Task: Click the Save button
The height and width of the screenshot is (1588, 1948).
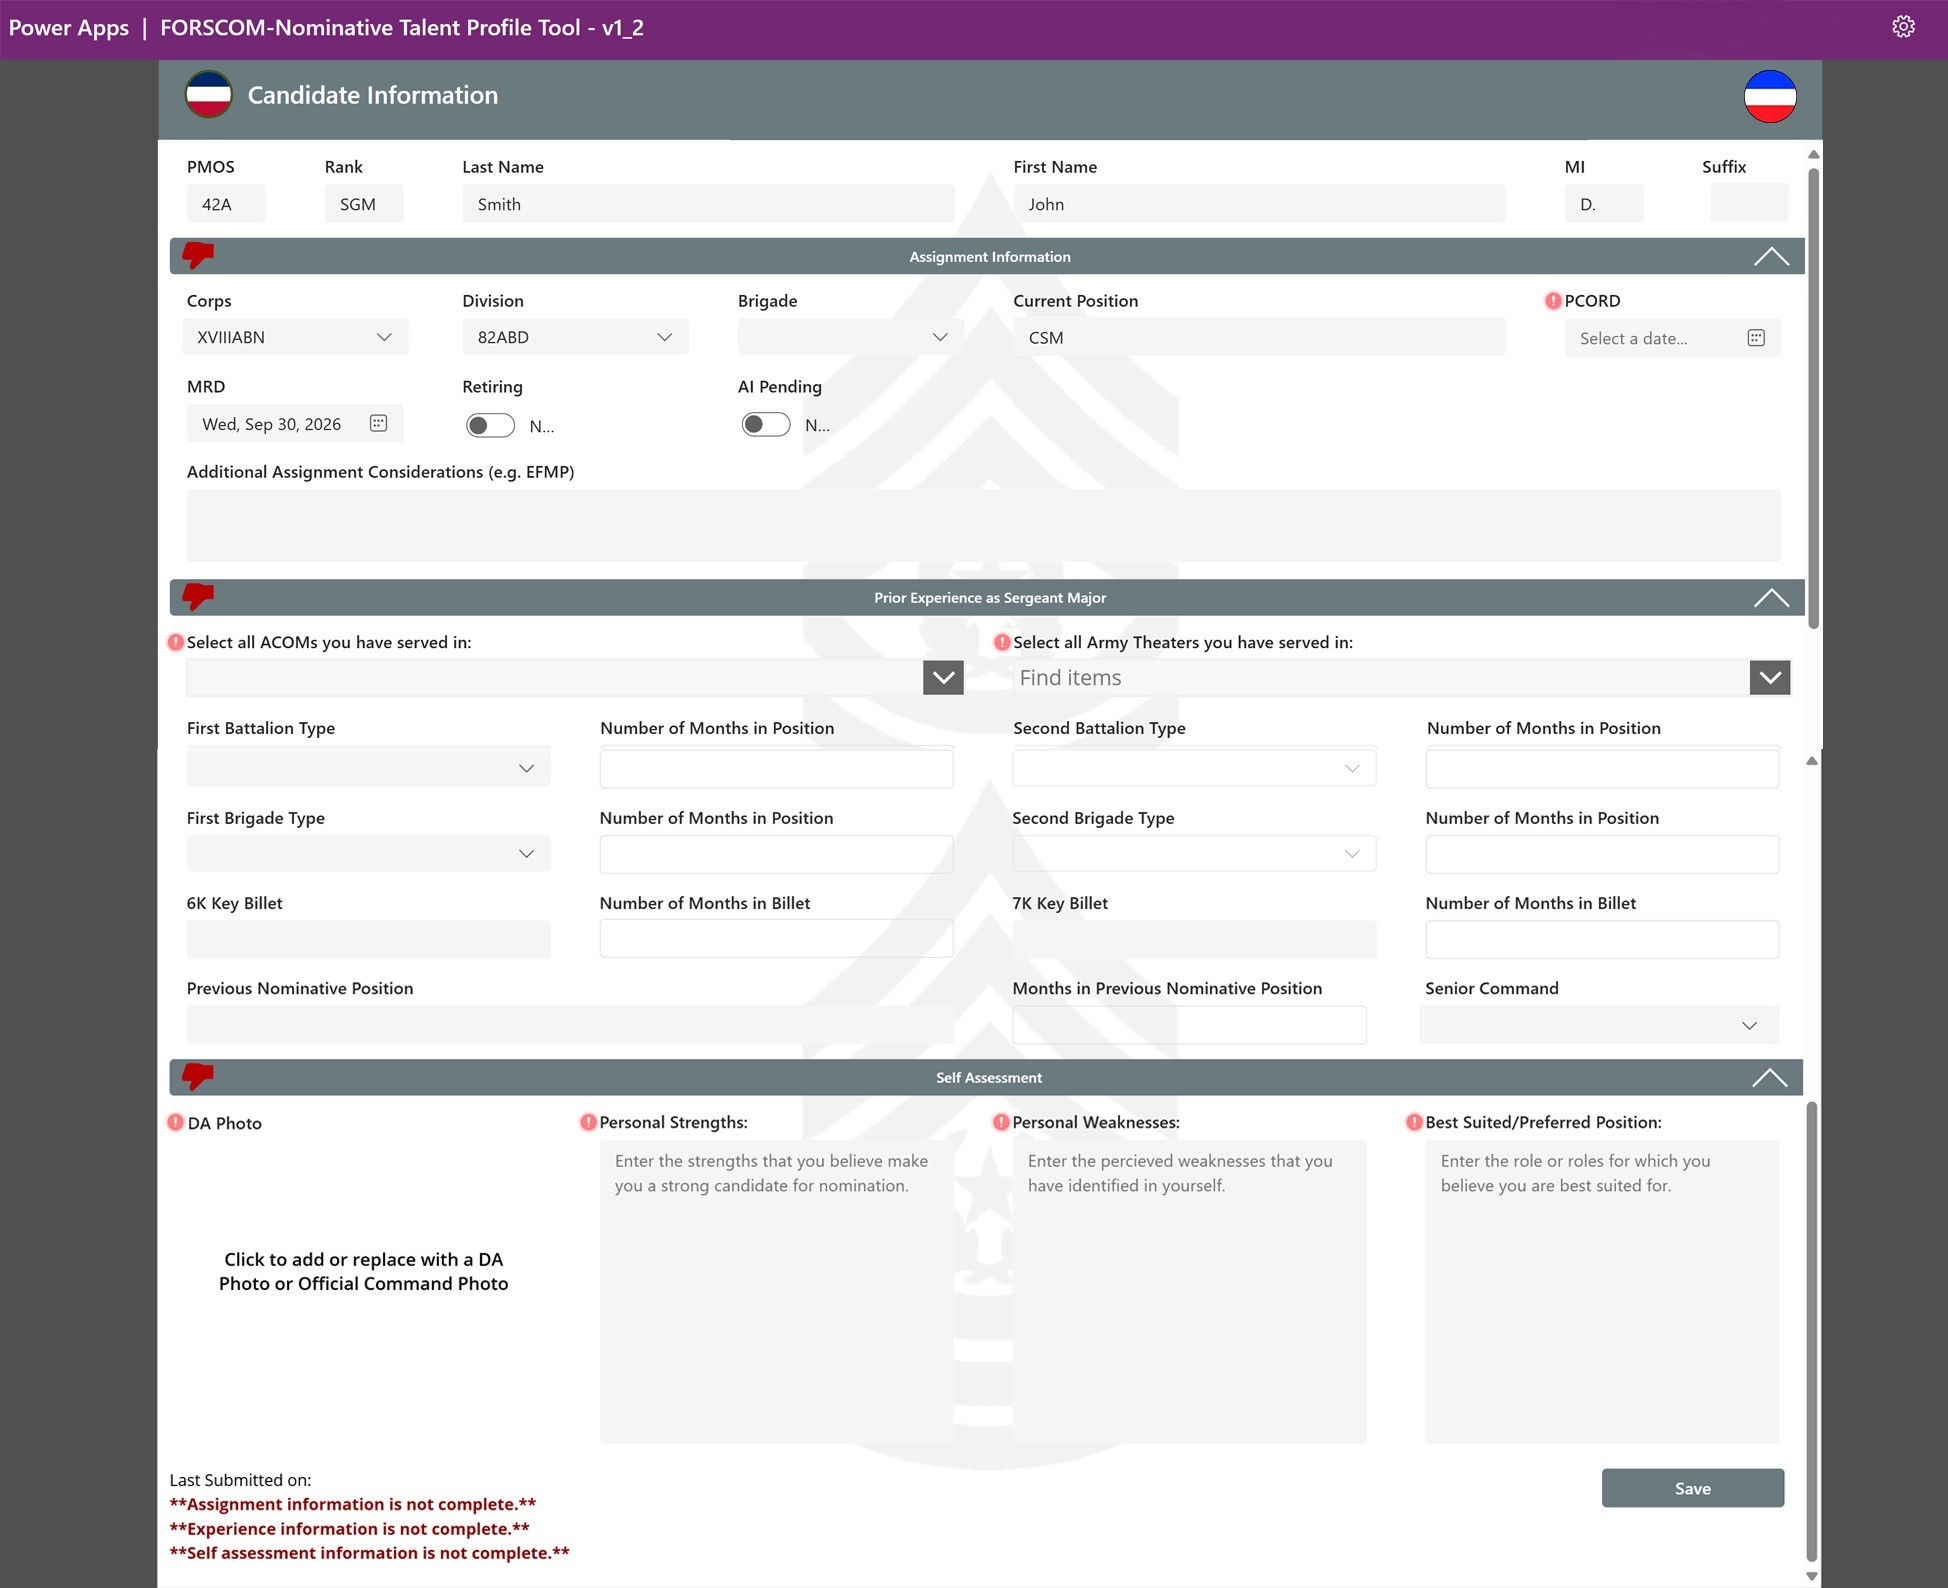Action: pos(1692,1488)
